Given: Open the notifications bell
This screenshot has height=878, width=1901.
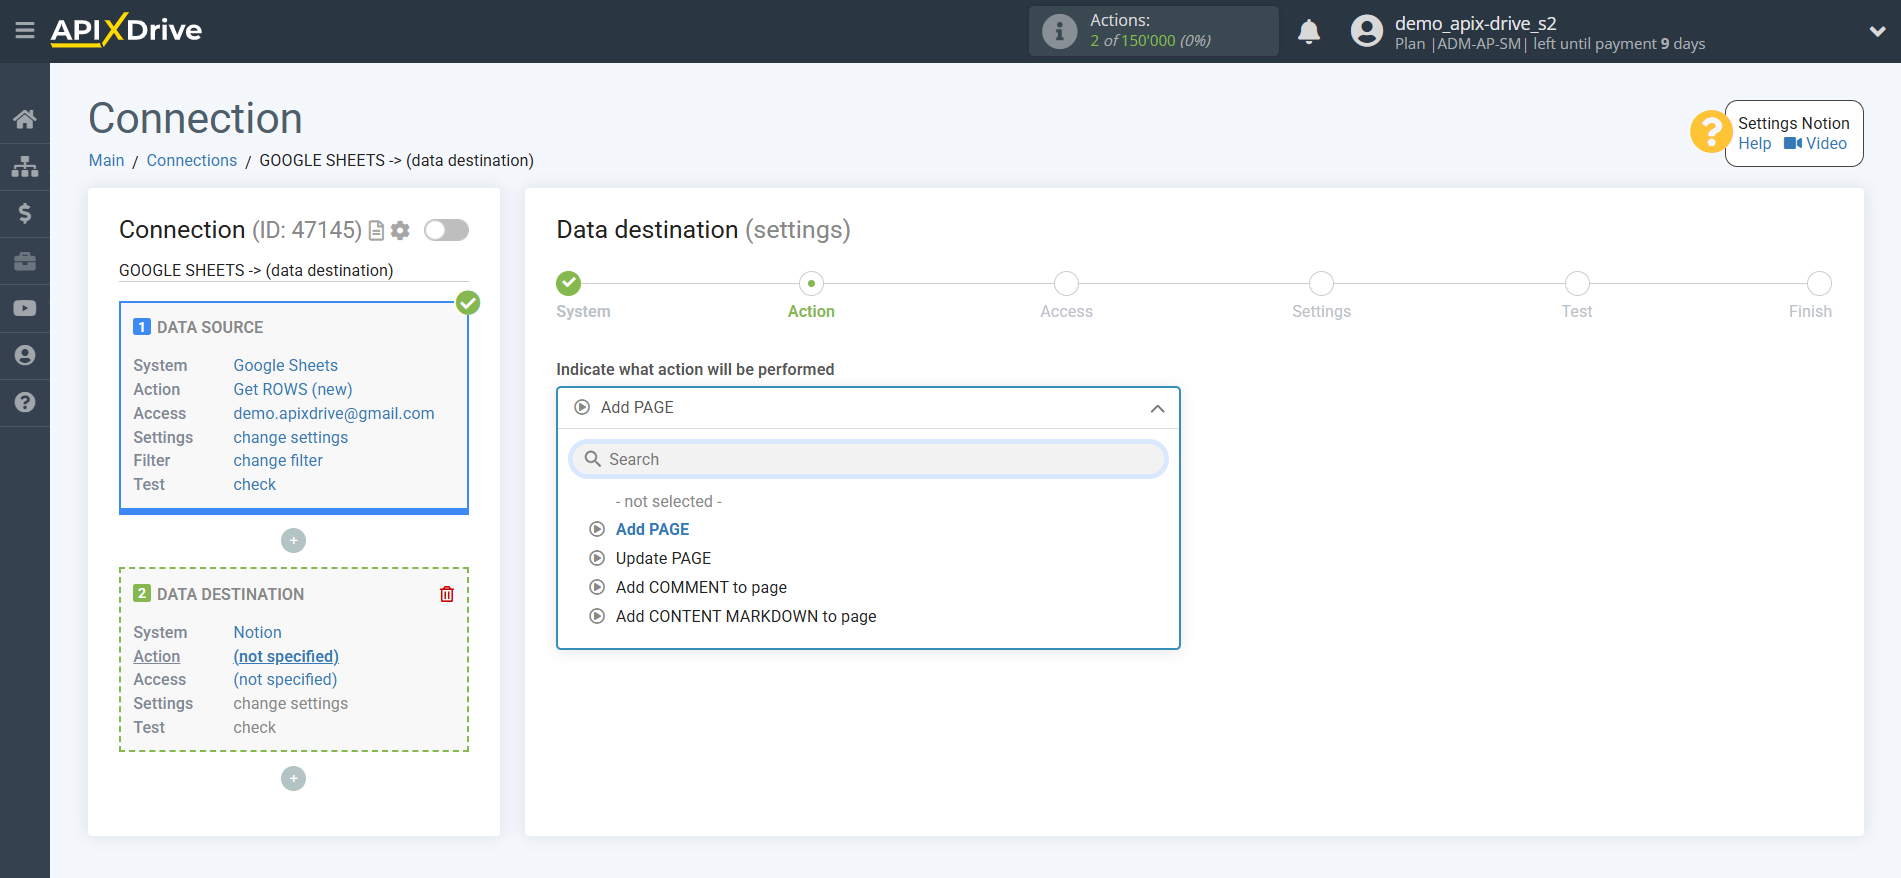Looking at the screenshot, I should click(x=1309, y=32).
